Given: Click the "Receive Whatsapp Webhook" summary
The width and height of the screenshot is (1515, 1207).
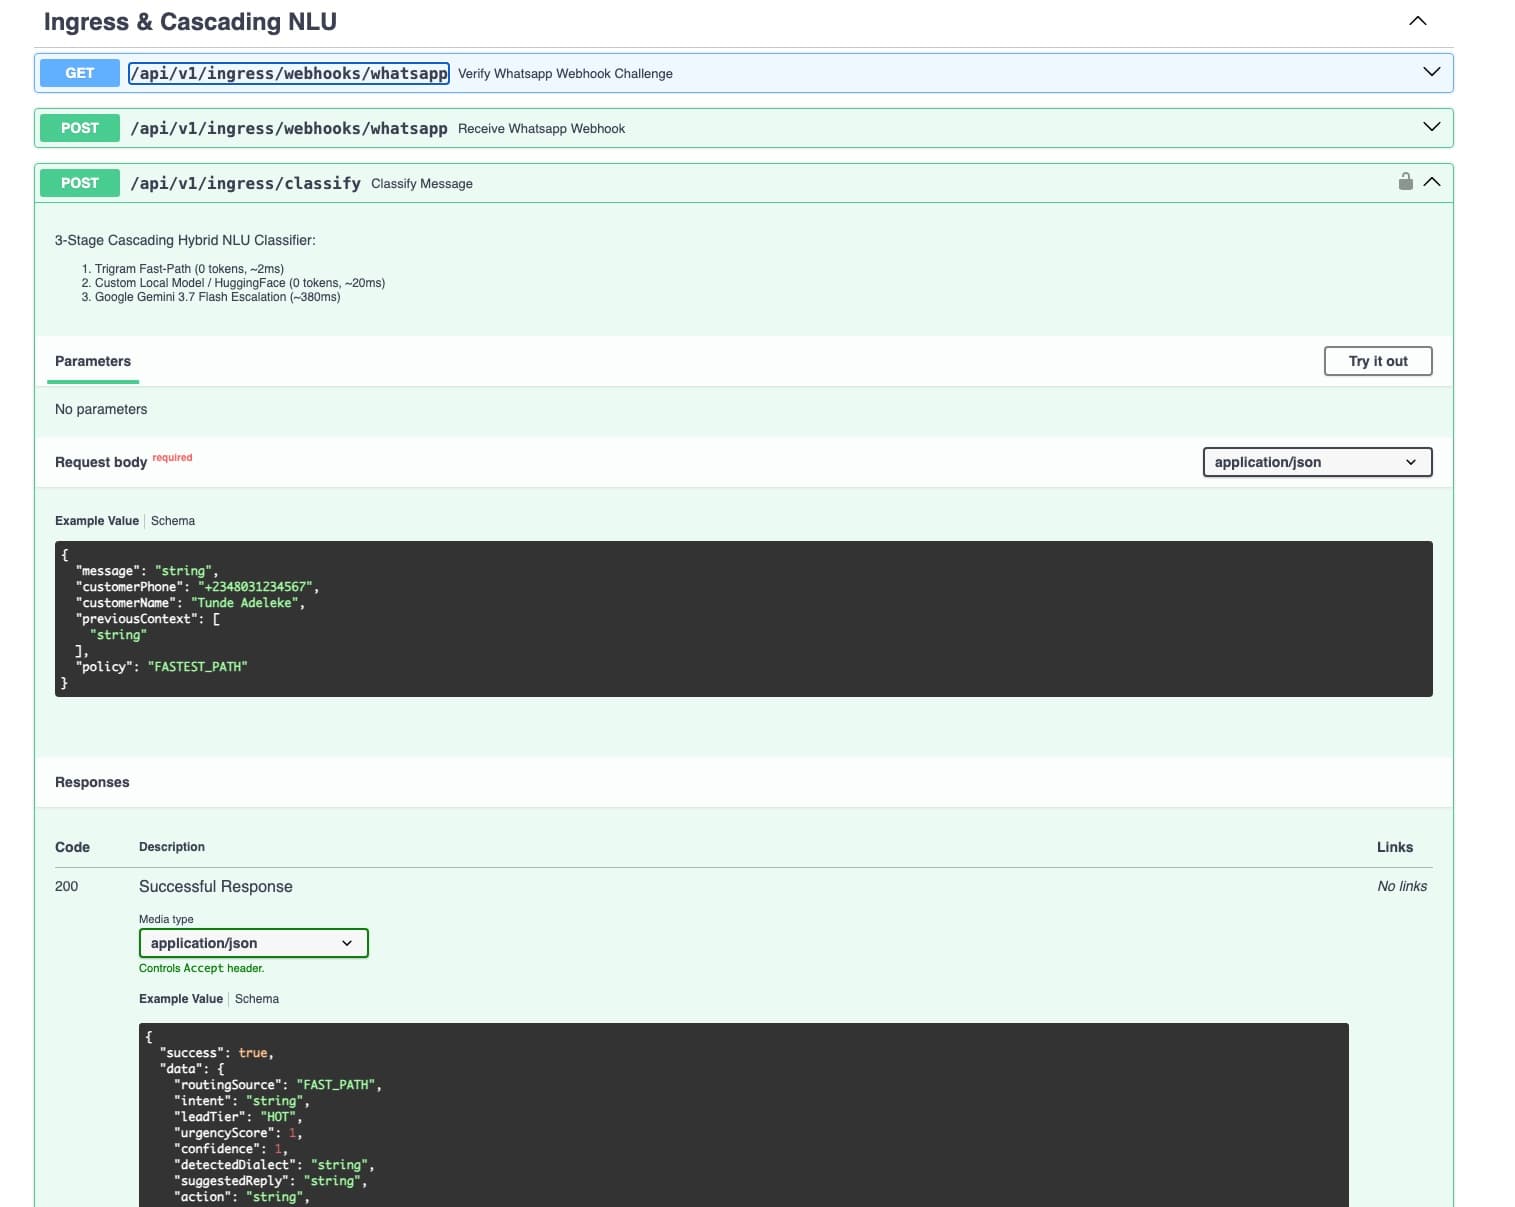Looking at the screenshot, I should pyautogui.click(x=541, y=129).
